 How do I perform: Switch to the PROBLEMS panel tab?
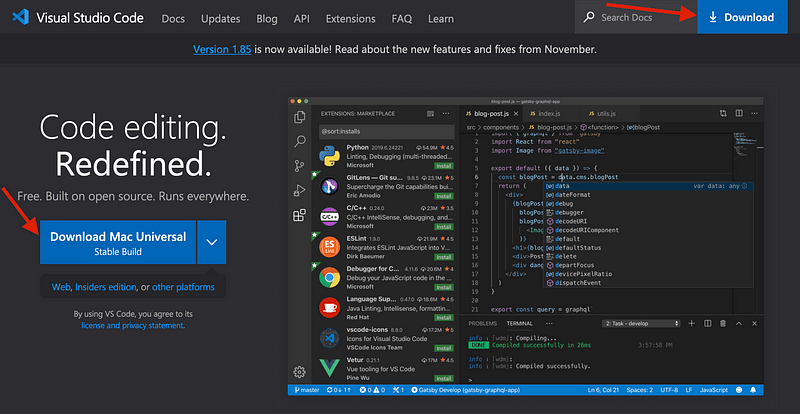[483, 324]
